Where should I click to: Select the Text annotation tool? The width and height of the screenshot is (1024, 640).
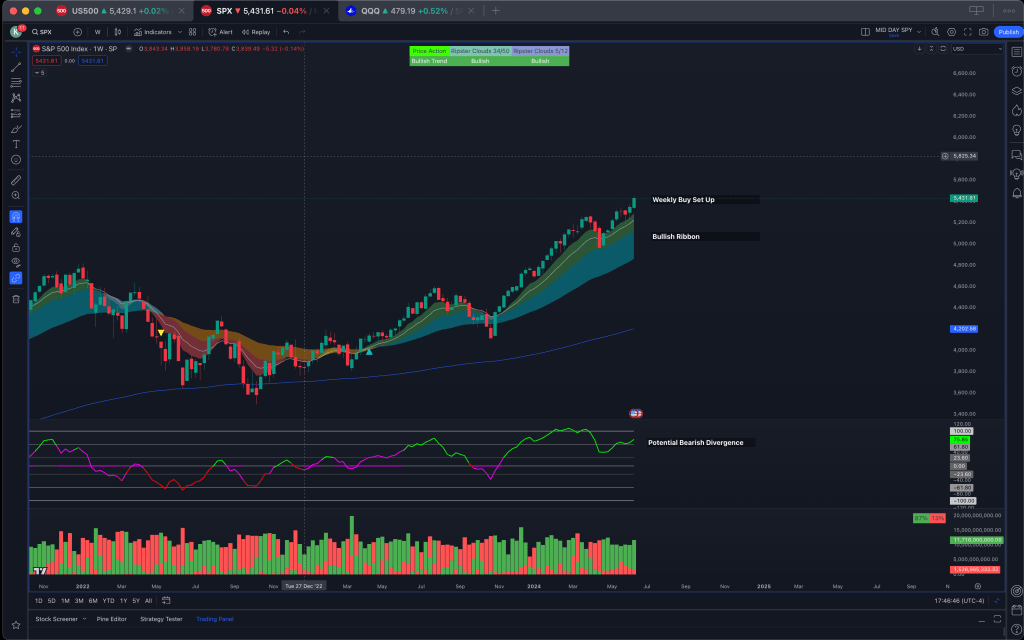click(x=16, y=144)
